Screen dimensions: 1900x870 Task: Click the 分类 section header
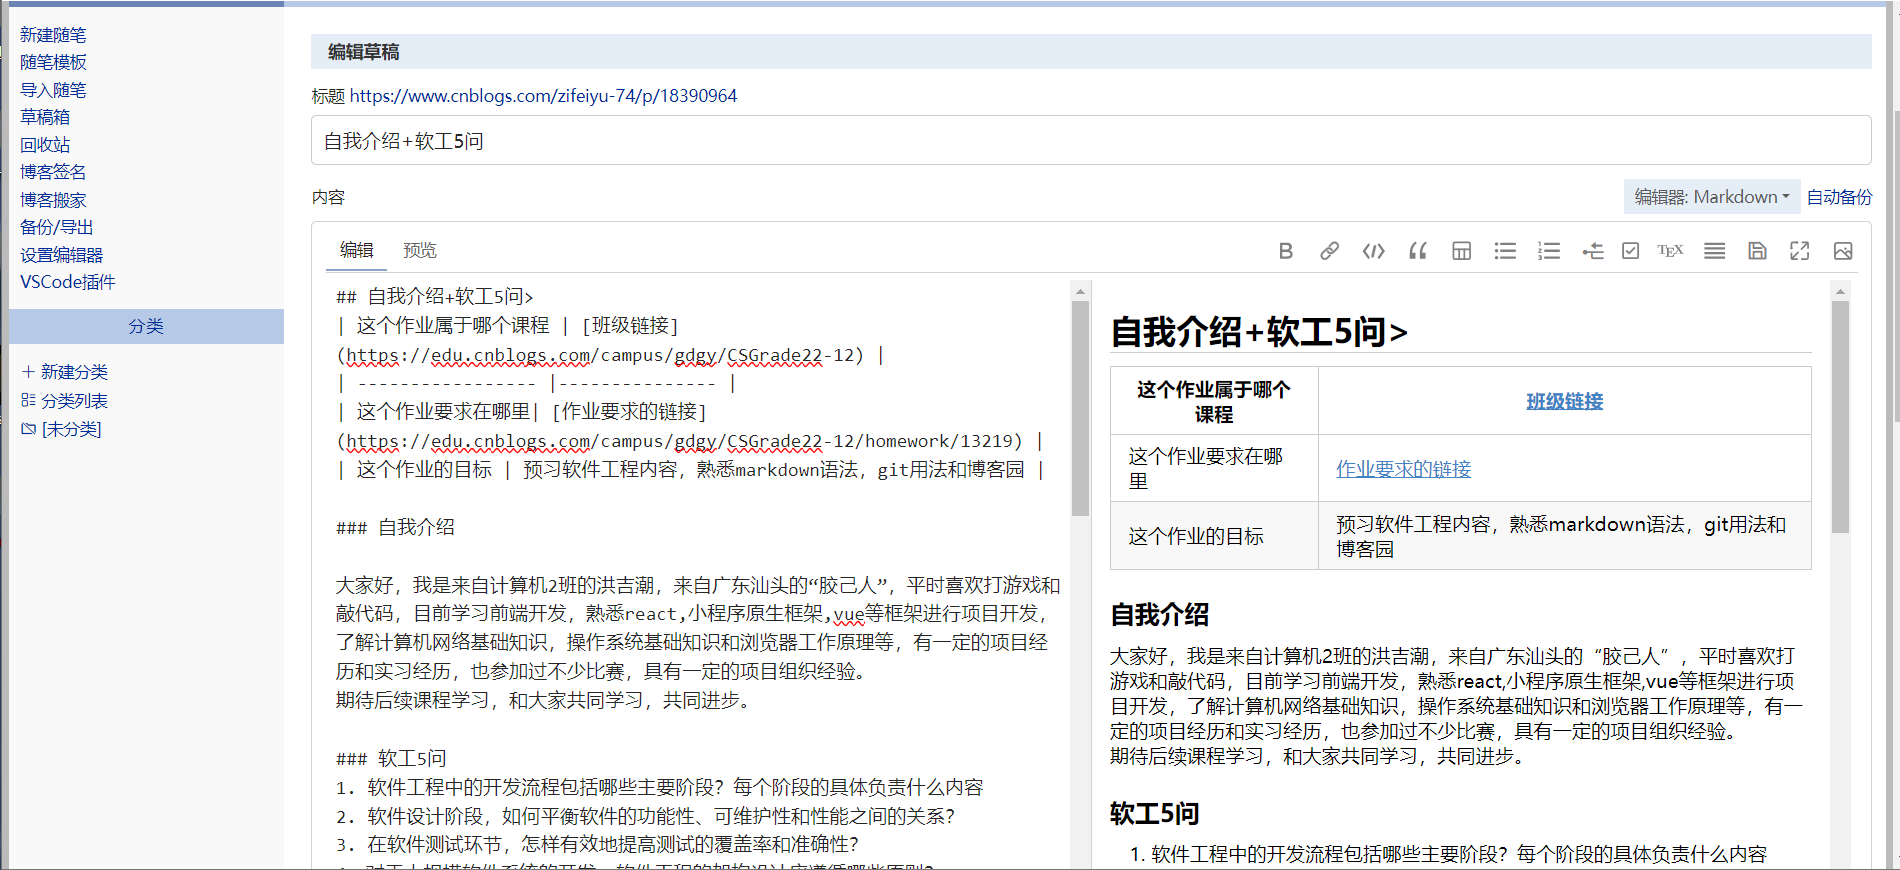[x=146, y=326]
